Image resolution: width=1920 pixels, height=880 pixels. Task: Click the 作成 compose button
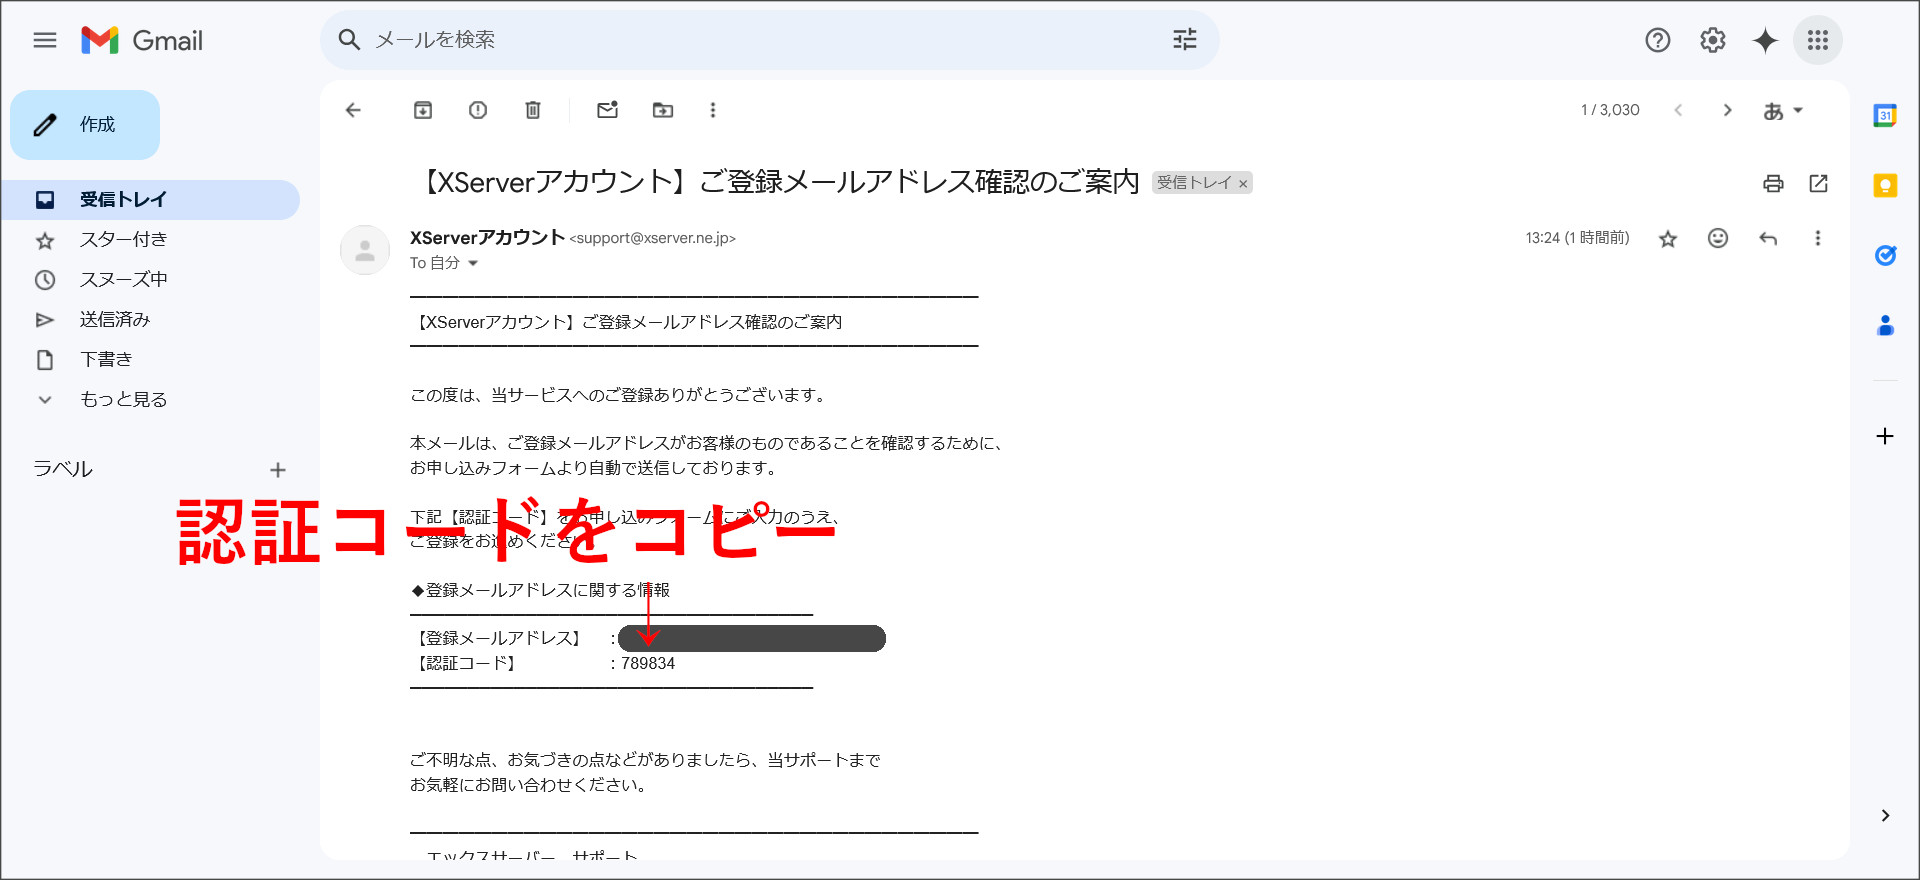85,125
